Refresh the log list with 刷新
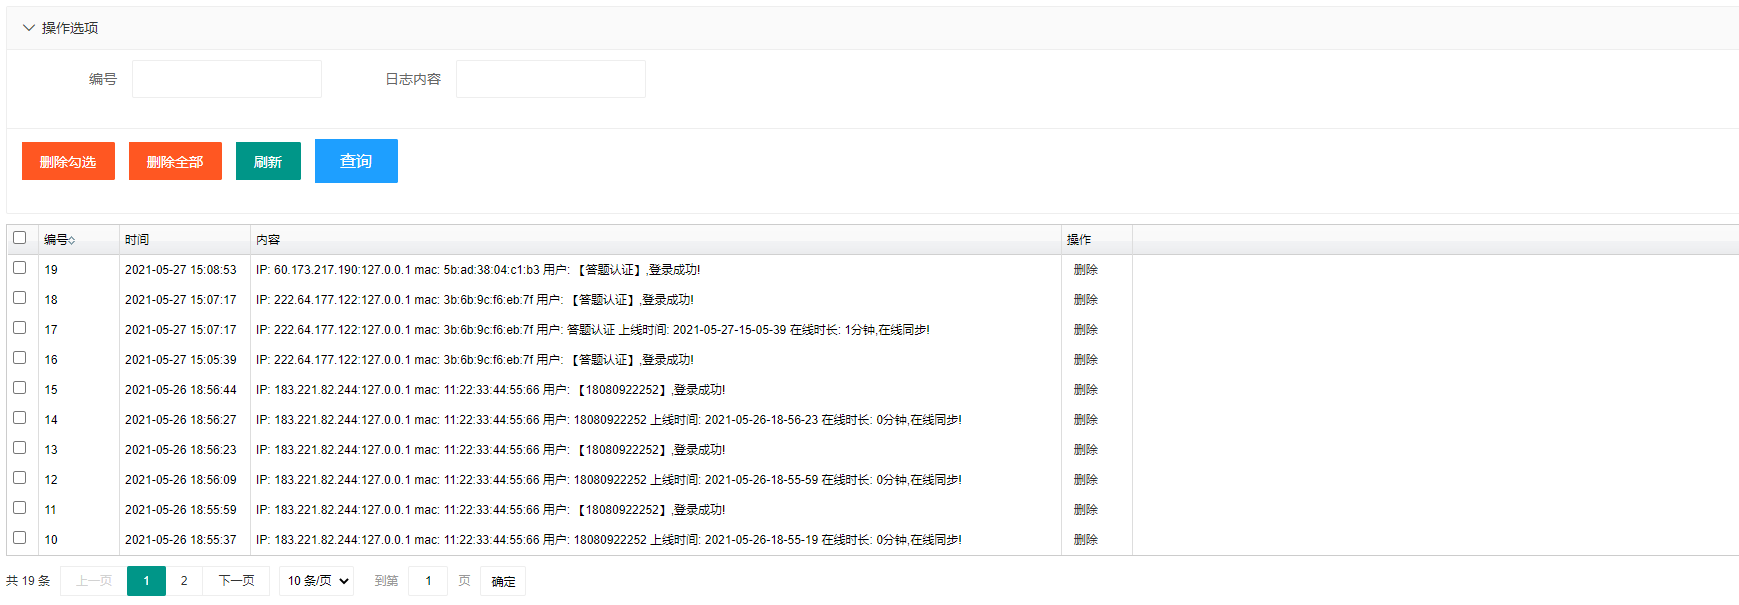The width and height of the screenshot is (1739, 605). [268, 161]
